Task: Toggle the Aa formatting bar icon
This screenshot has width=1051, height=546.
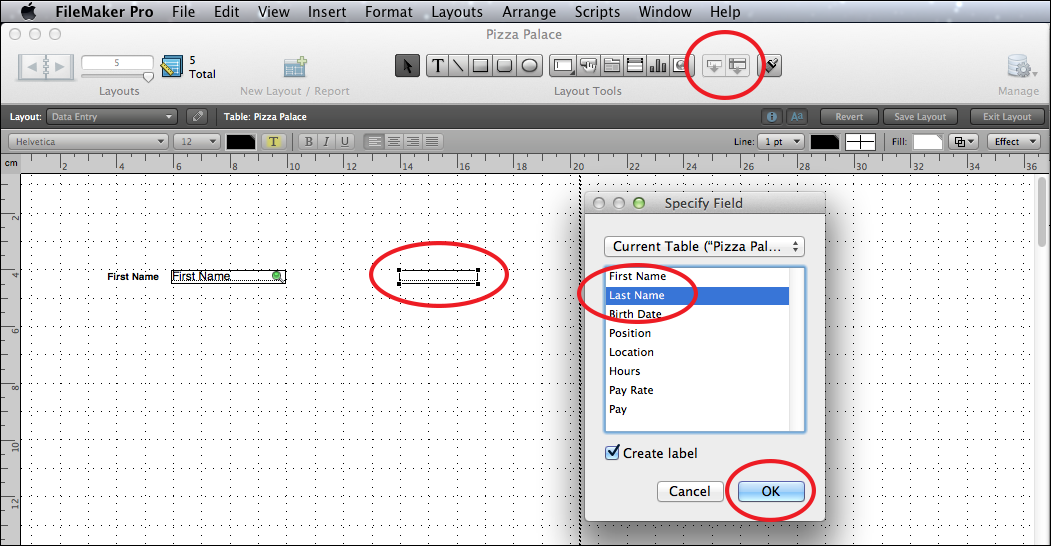Action: [796, 117]
